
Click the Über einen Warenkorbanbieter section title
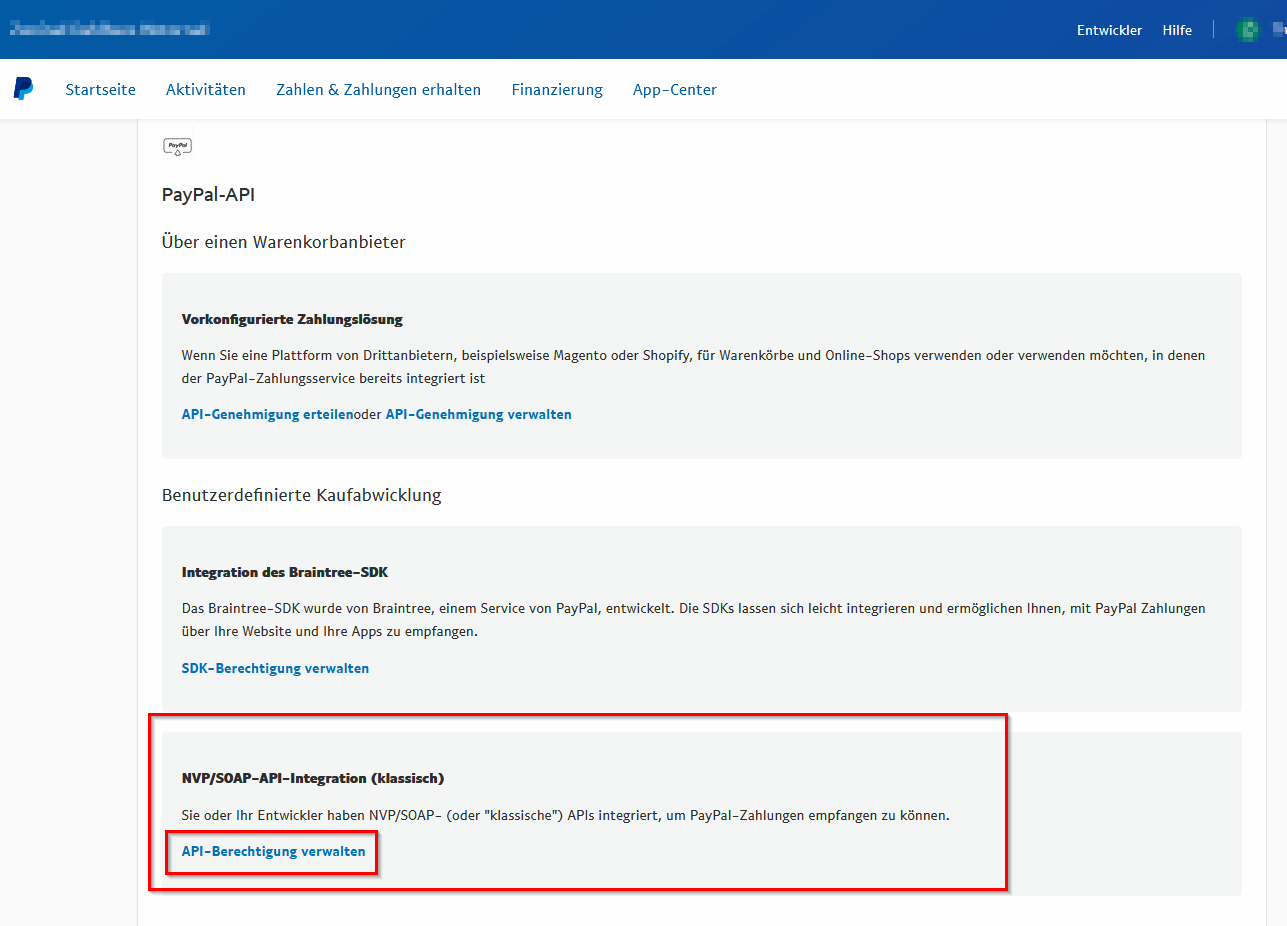pyautogui.click(x=284, y=242)
